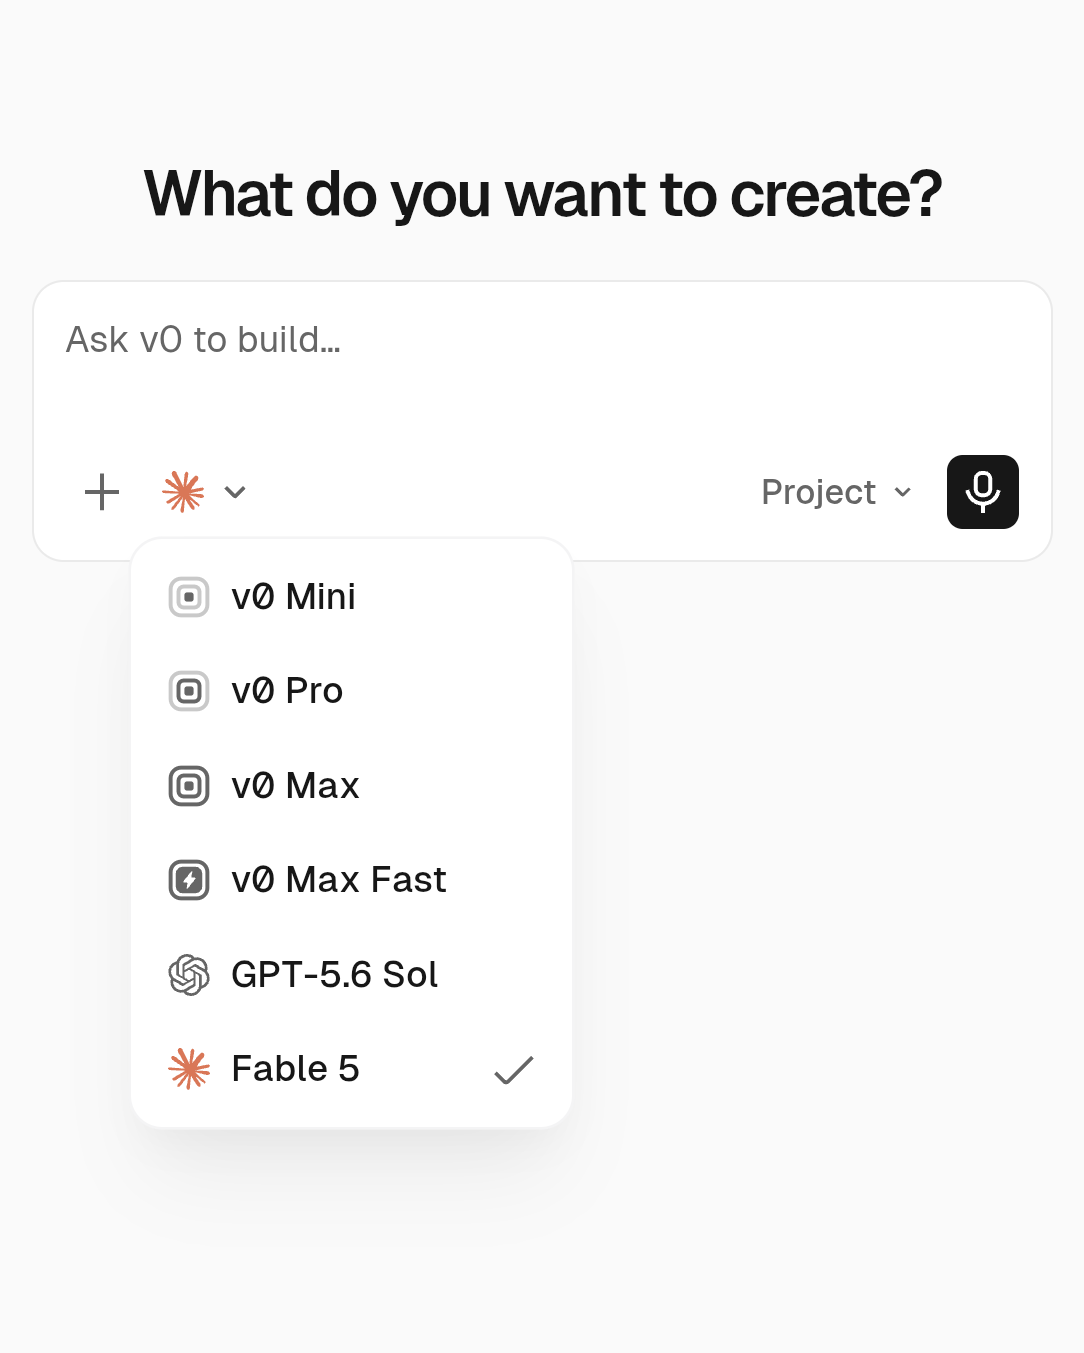Select v0 Mini from model list
Screen dimensions: 1084x1353
coord(351,597)
